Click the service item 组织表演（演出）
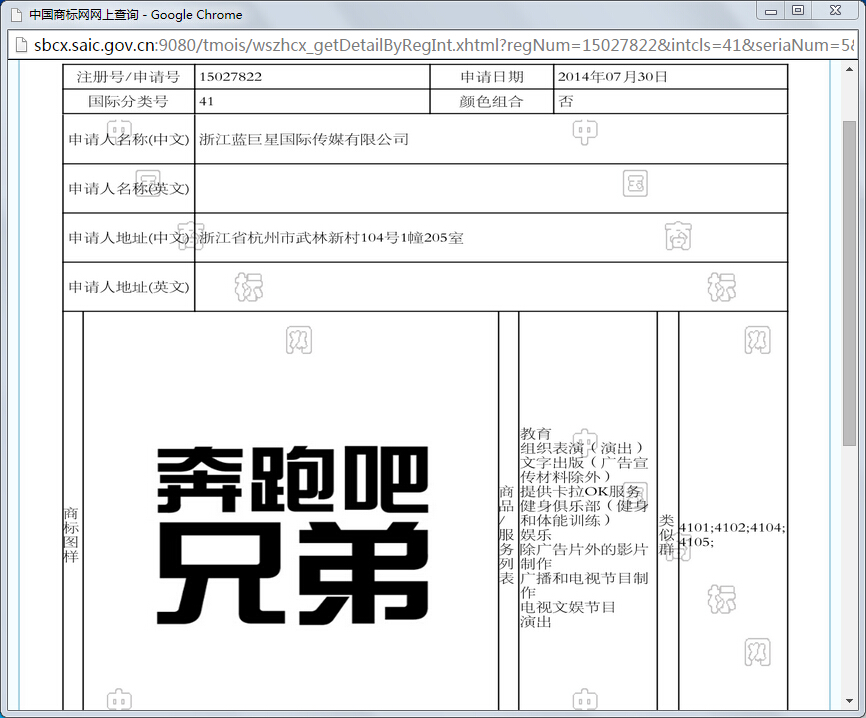 (x=582, y=448)
